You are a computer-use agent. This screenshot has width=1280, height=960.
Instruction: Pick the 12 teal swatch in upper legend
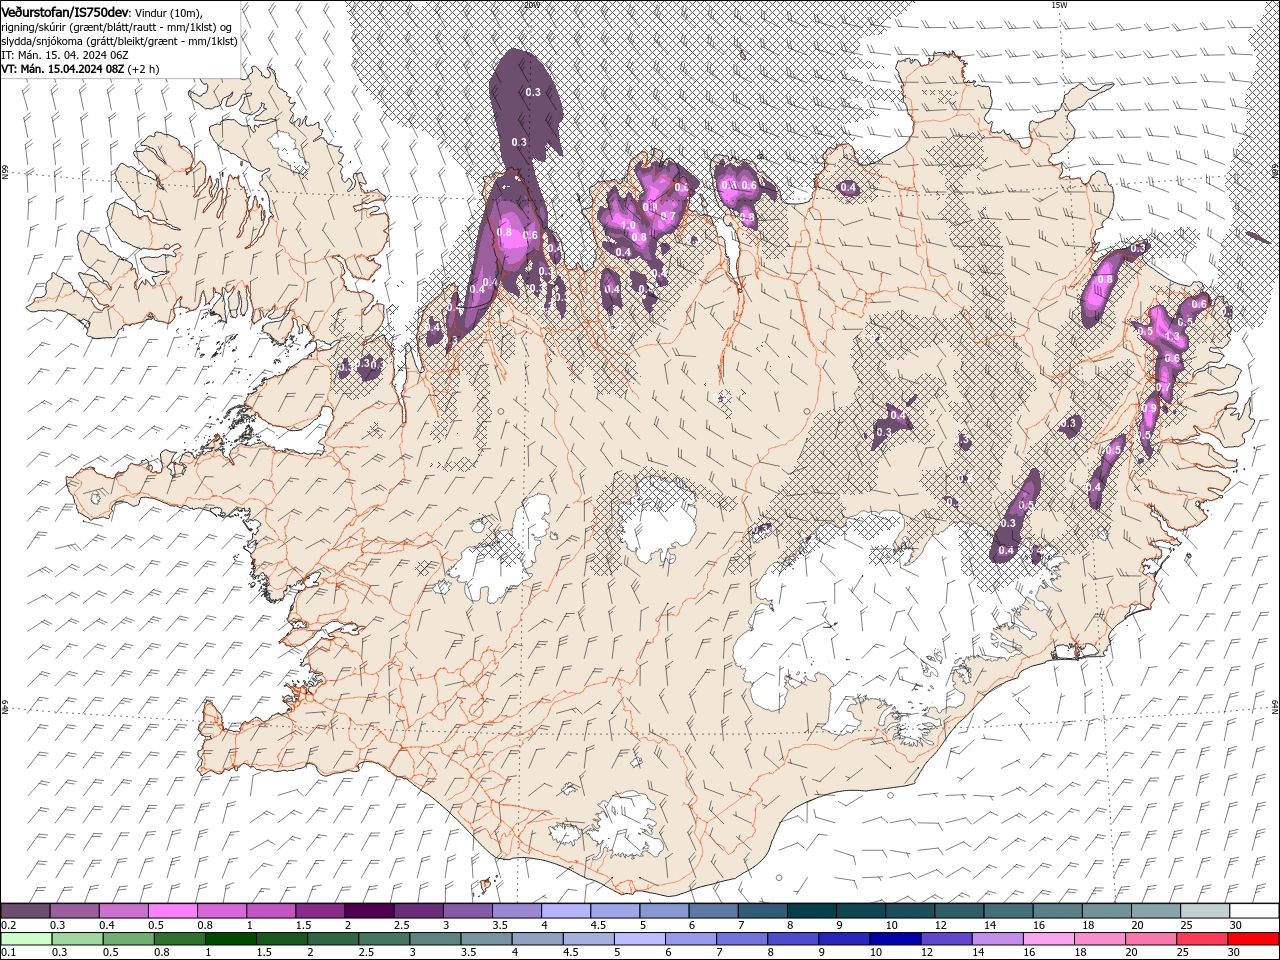(x=960, y=911)
